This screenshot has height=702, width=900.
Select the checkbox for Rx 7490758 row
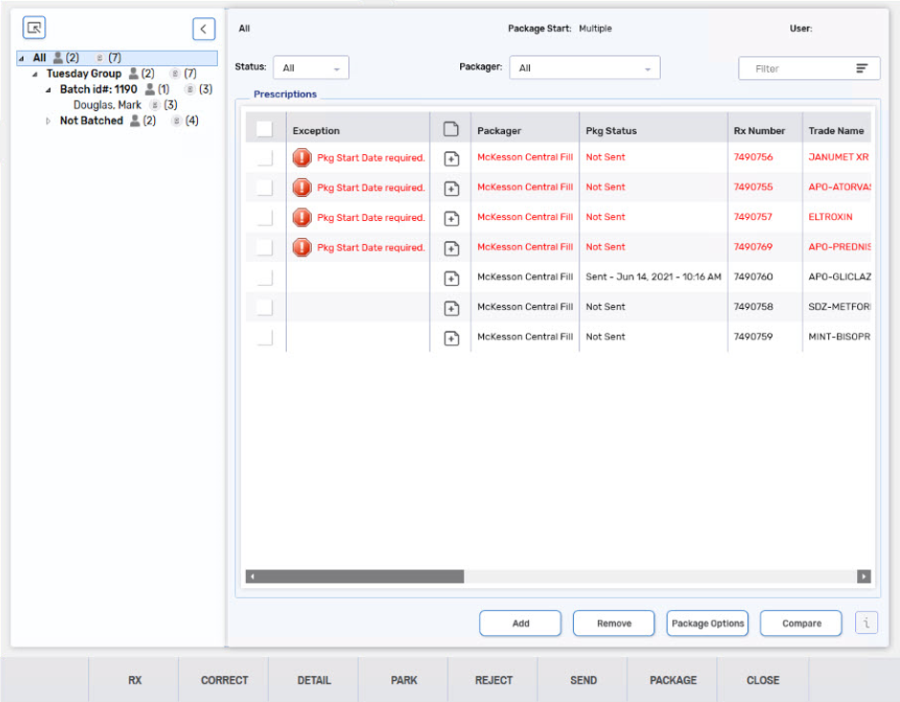pos(264,307)
